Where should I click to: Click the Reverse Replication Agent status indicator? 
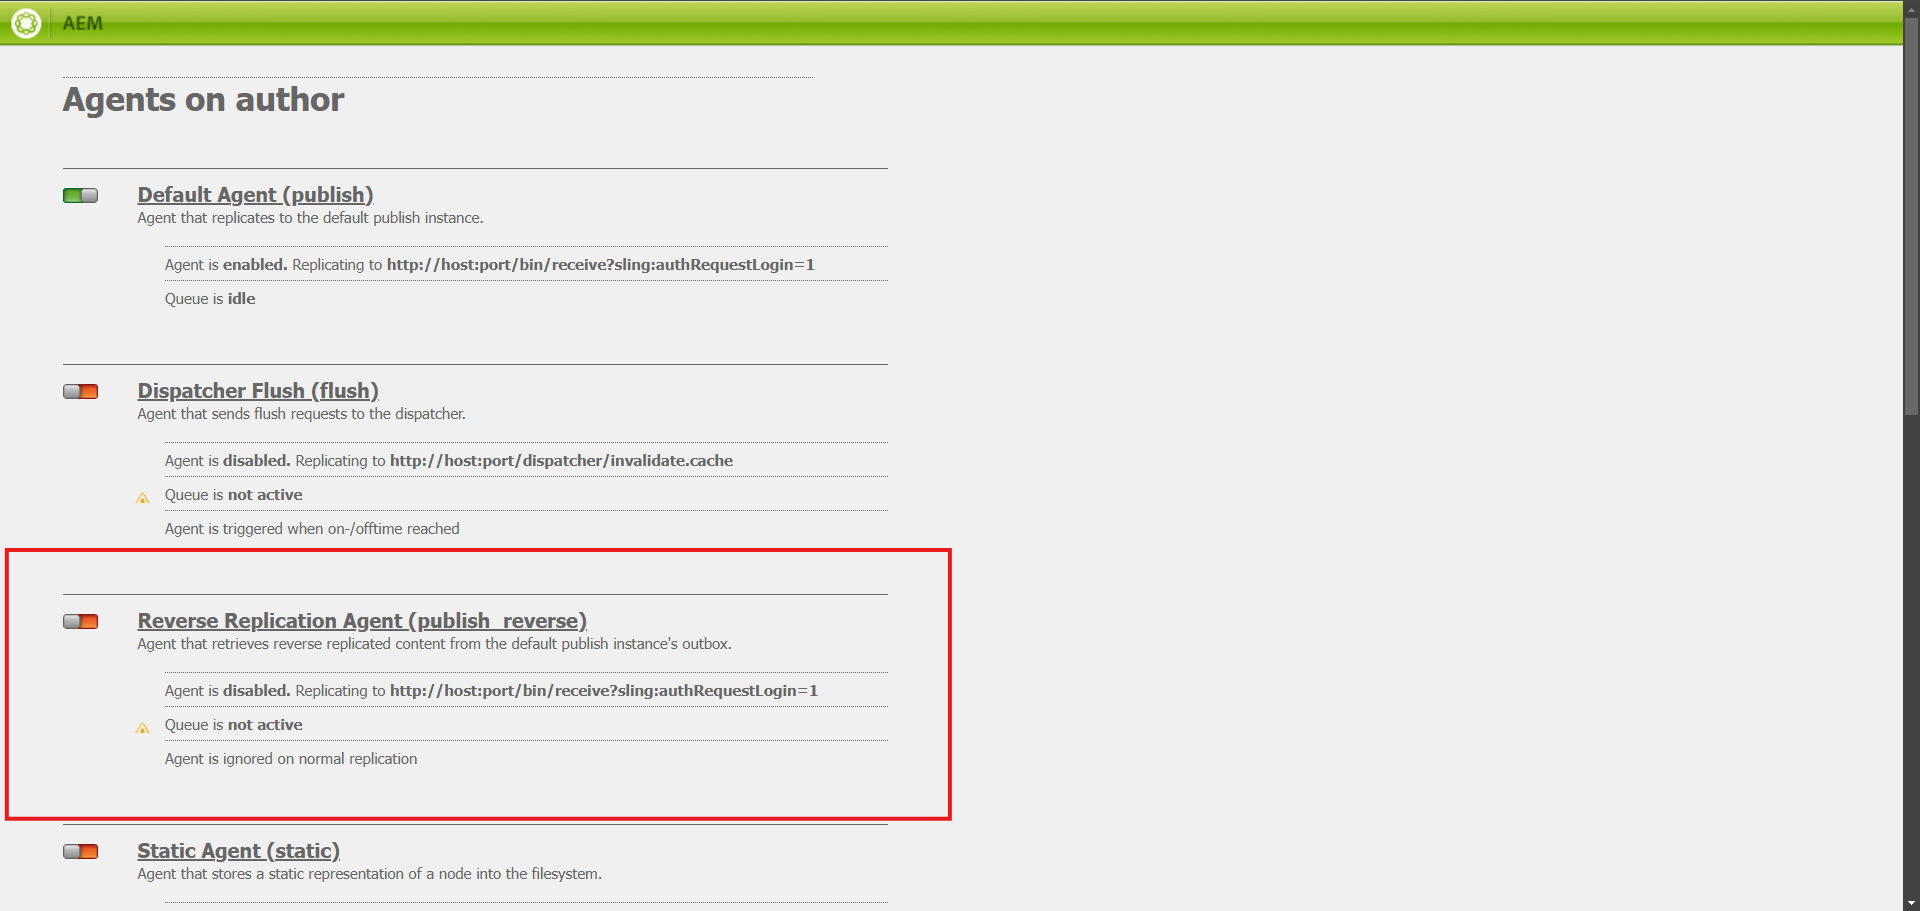click(x=80, y=621)
